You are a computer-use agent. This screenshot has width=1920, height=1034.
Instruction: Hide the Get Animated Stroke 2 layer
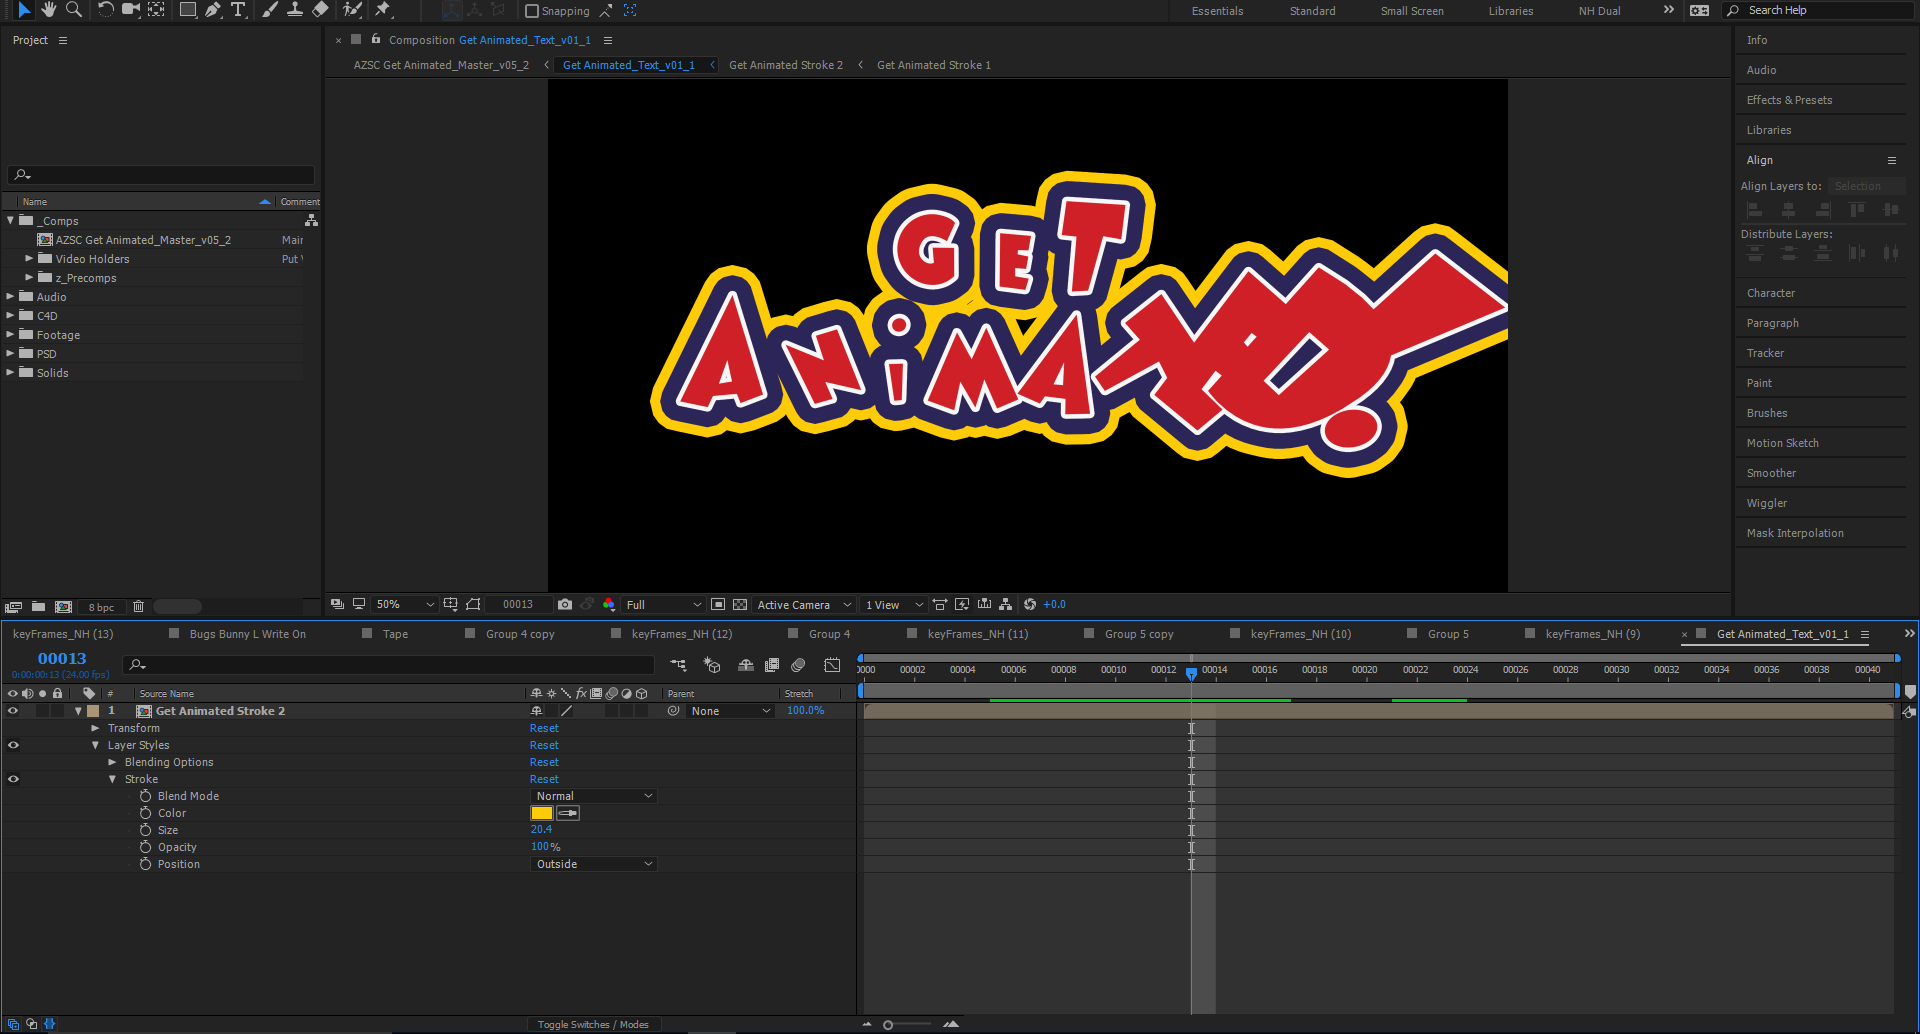(13, 711)
